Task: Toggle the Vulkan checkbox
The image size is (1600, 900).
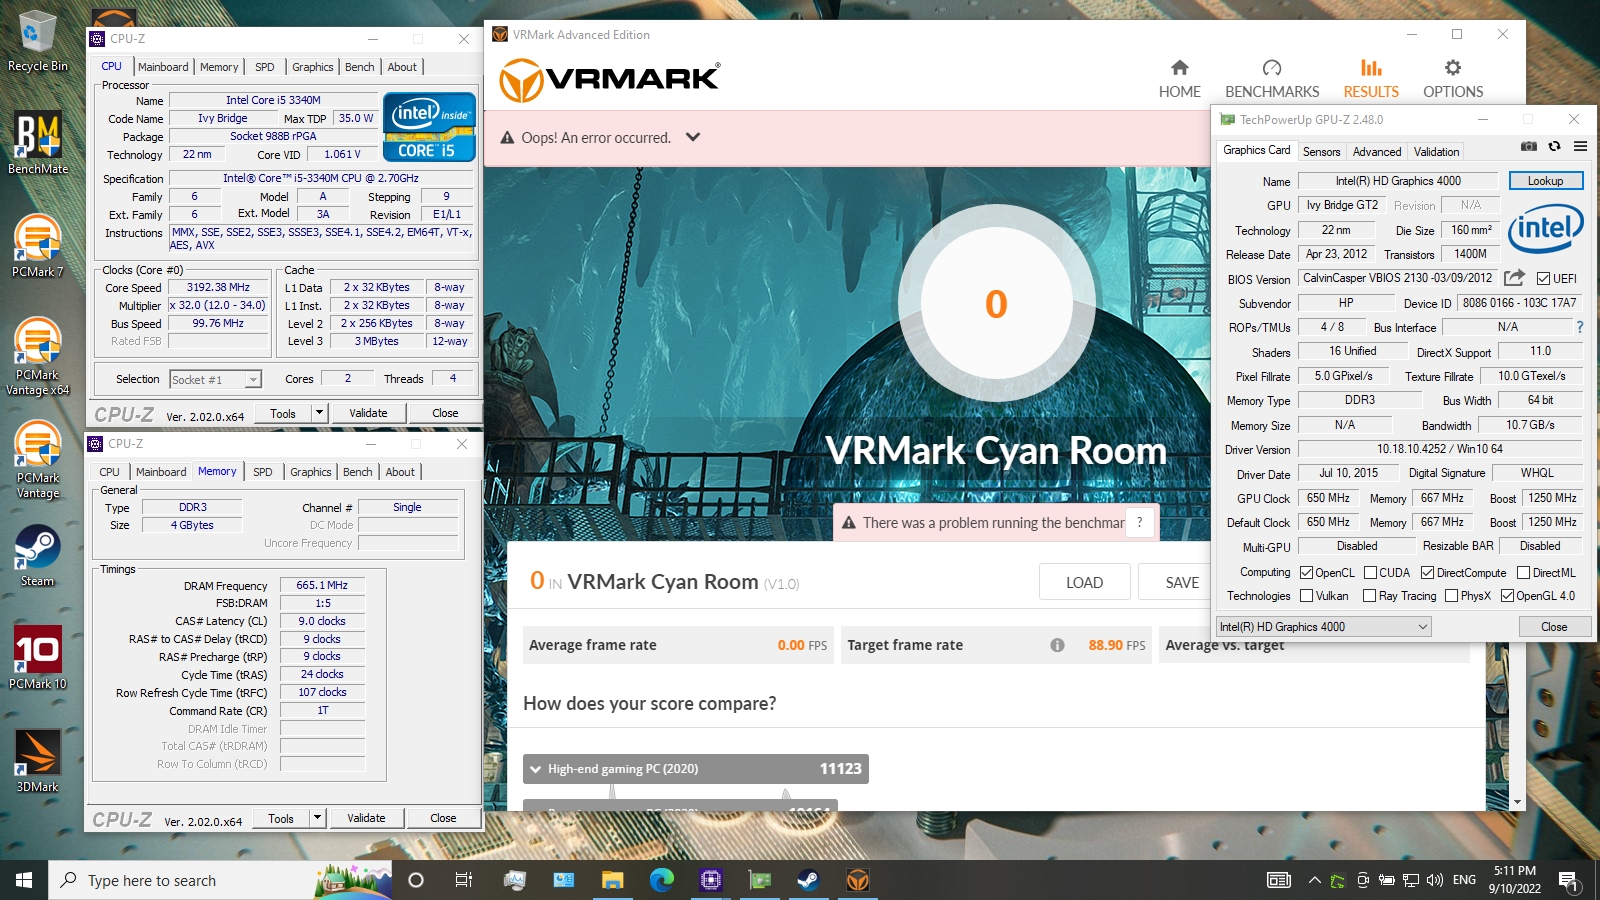Action: tap(1306, 596)
